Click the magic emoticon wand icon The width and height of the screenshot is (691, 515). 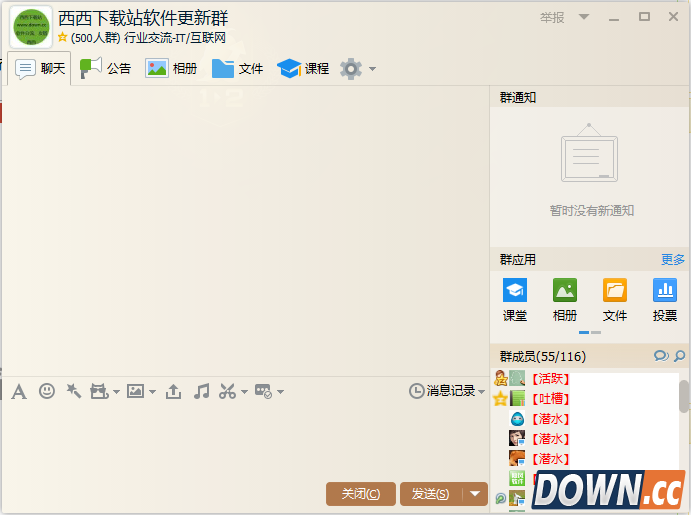[x=73, y=391]
